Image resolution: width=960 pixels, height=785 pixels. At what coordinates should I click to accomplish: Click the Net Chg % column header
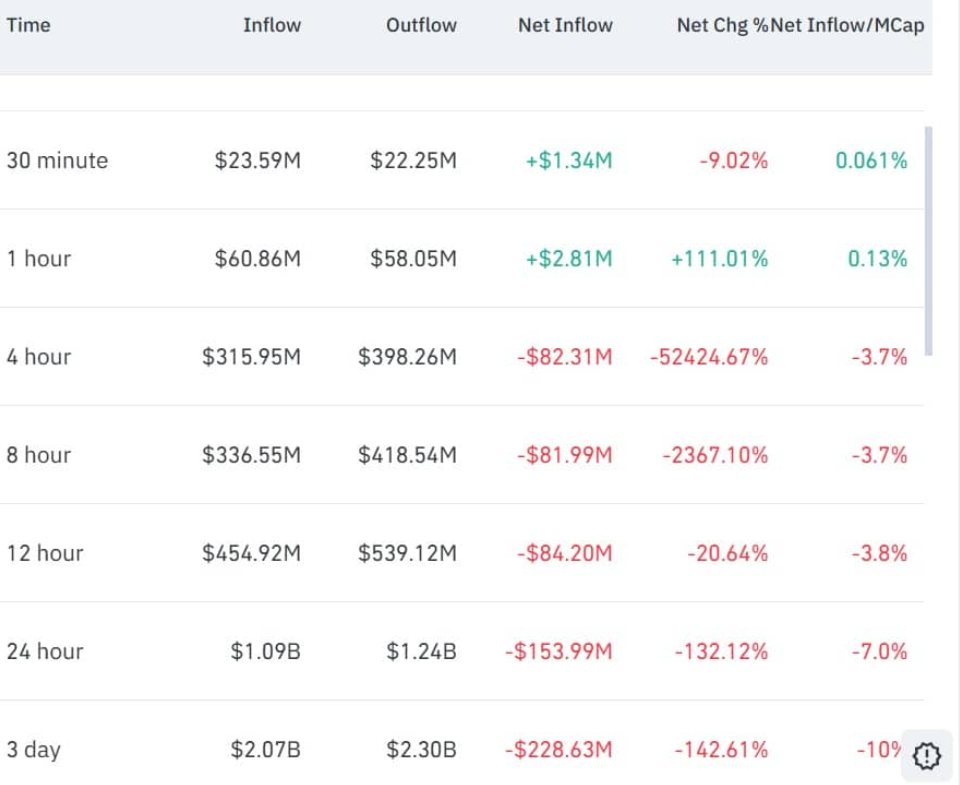point(722,26)
